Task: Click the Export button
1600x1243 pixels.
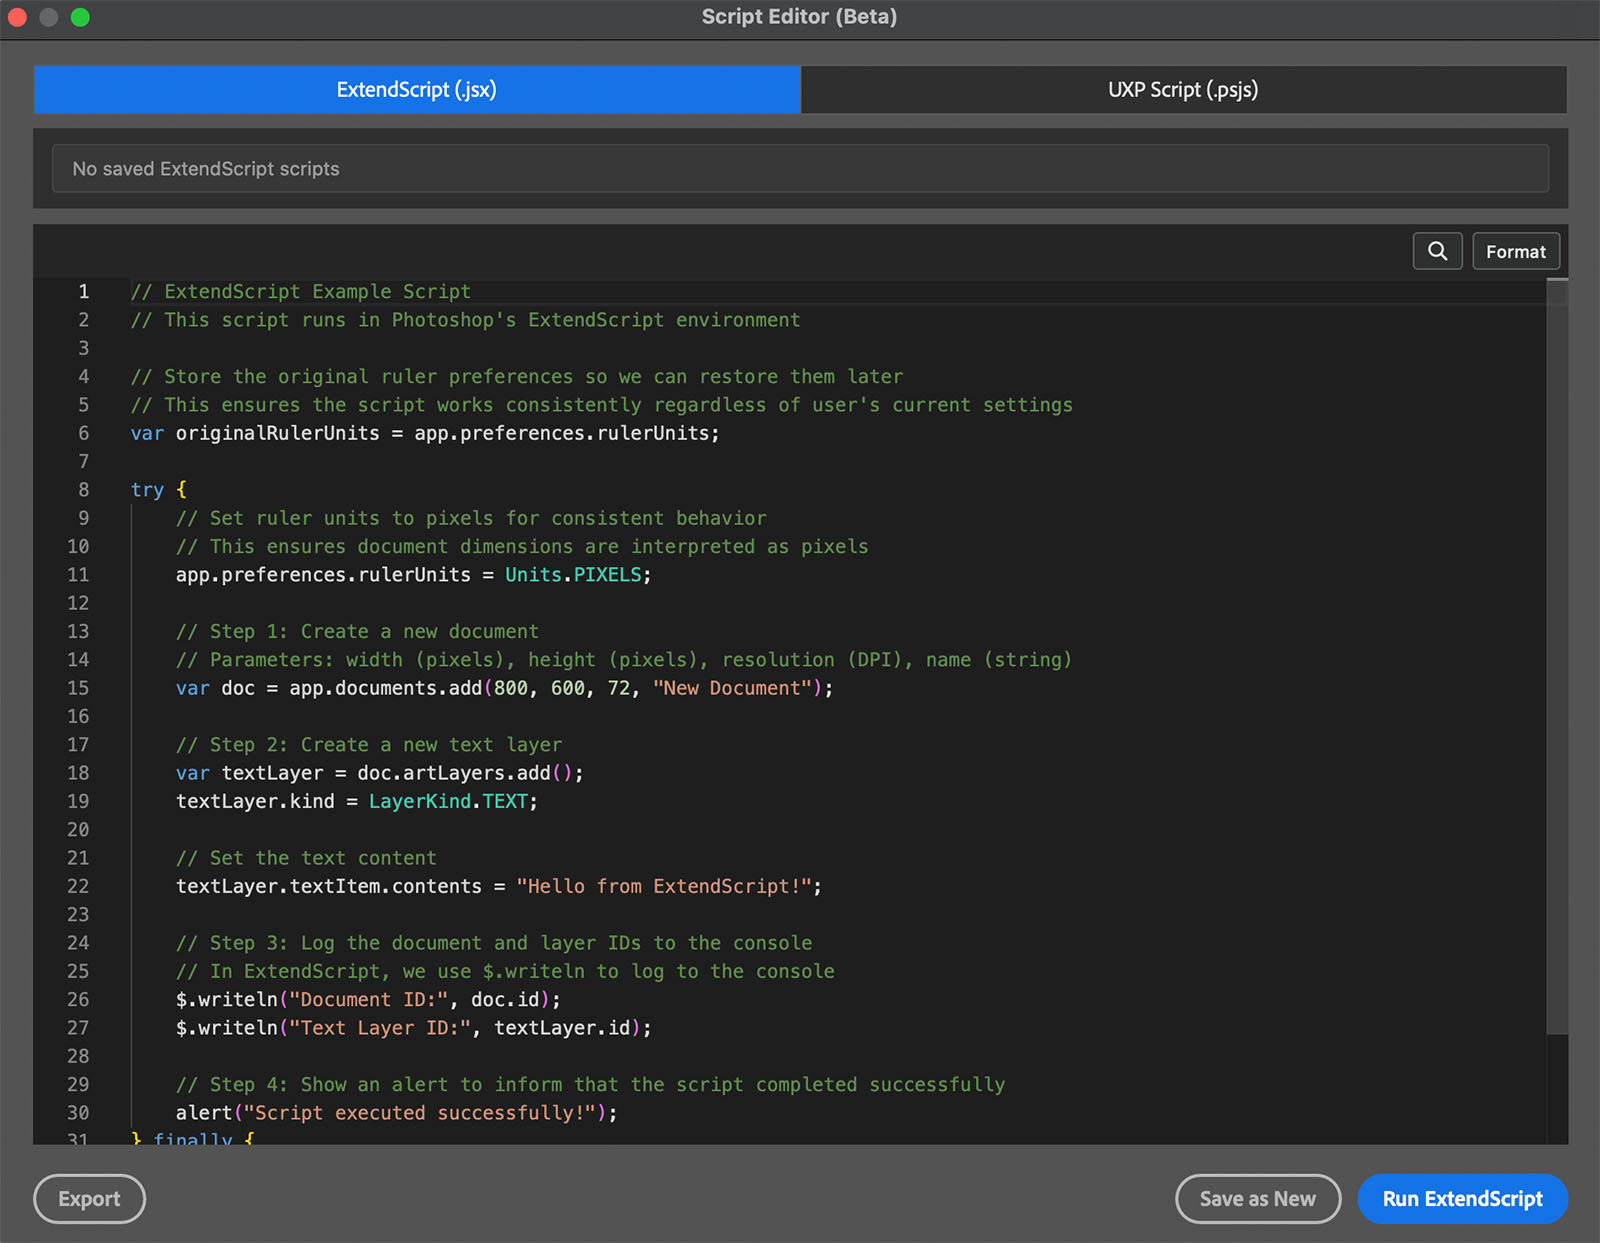Action: point(89,1198)
